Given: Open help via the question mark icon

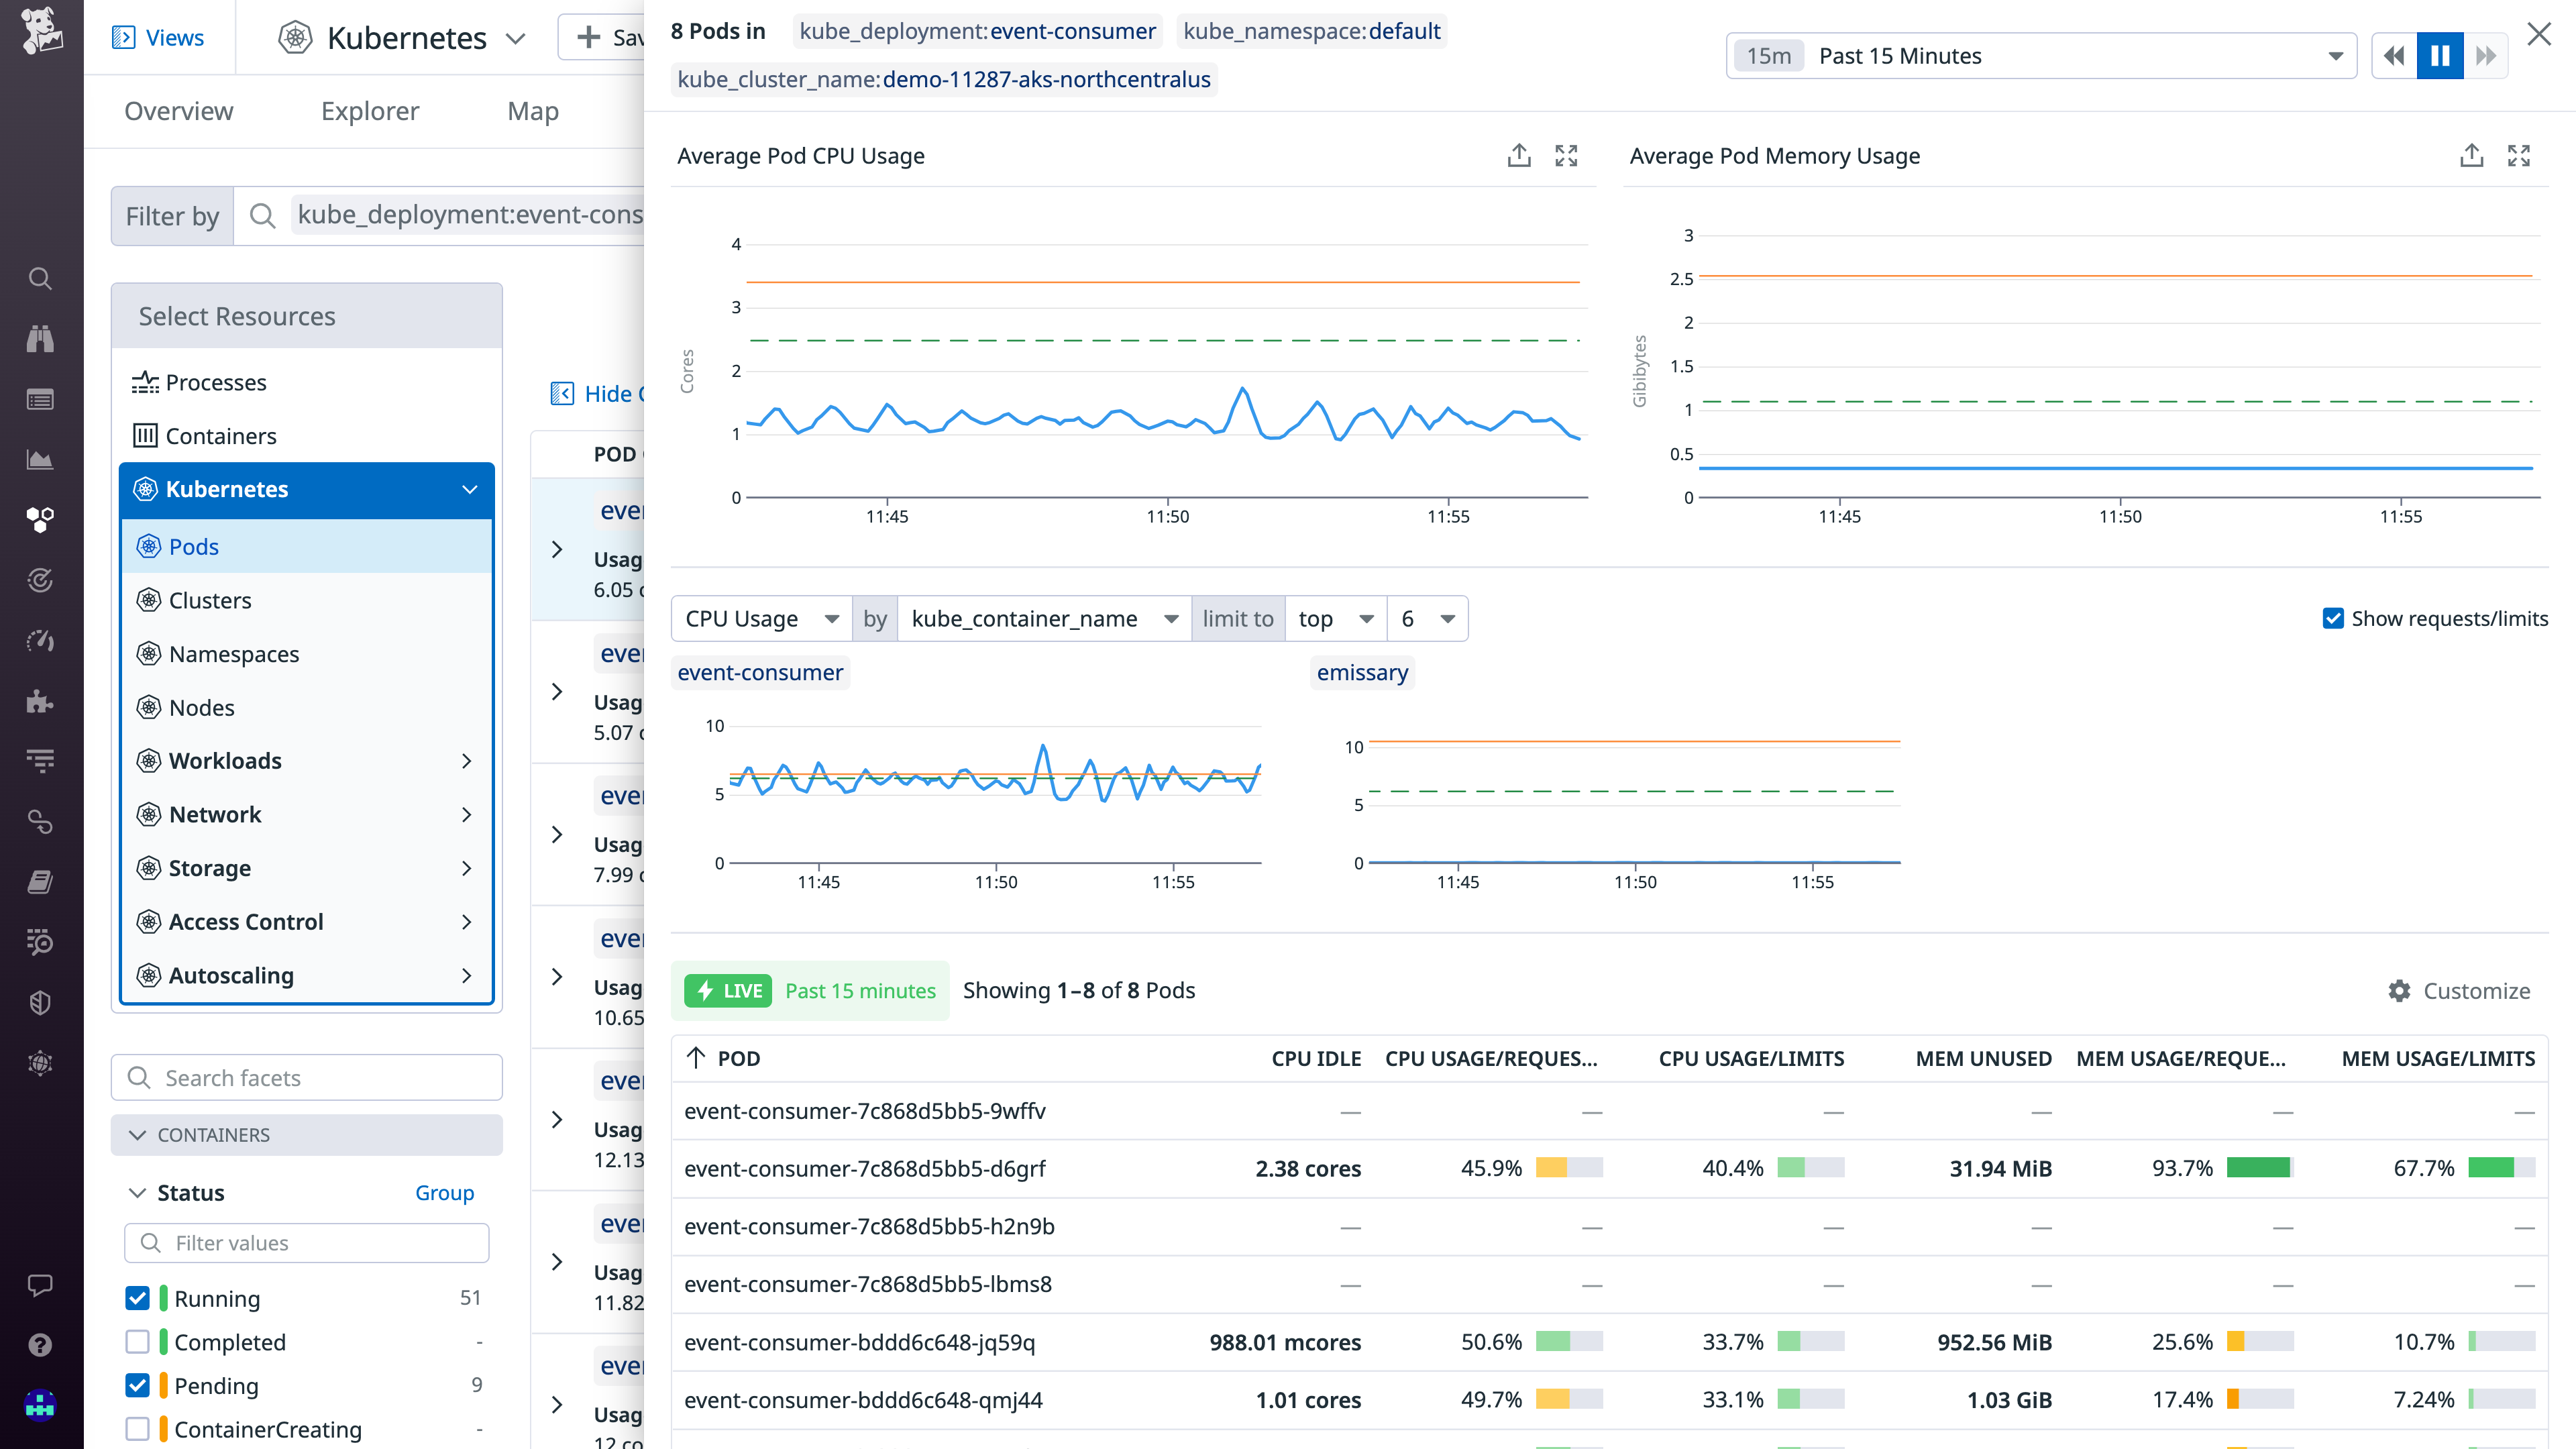Looking at the screenshot, I should click(40, 1345).
